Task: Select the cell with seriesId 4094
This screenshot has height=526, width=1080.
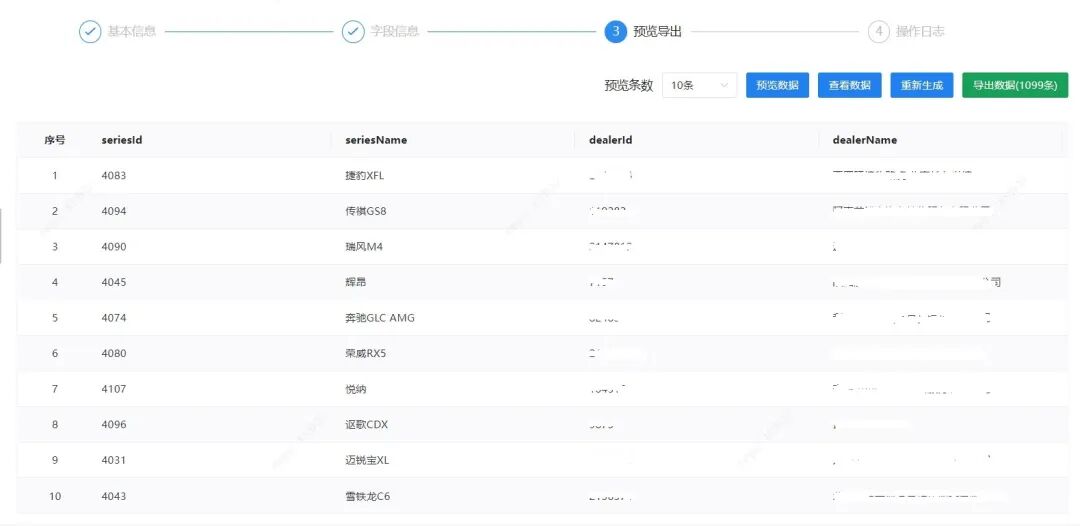Action: (x=114, y=211)
